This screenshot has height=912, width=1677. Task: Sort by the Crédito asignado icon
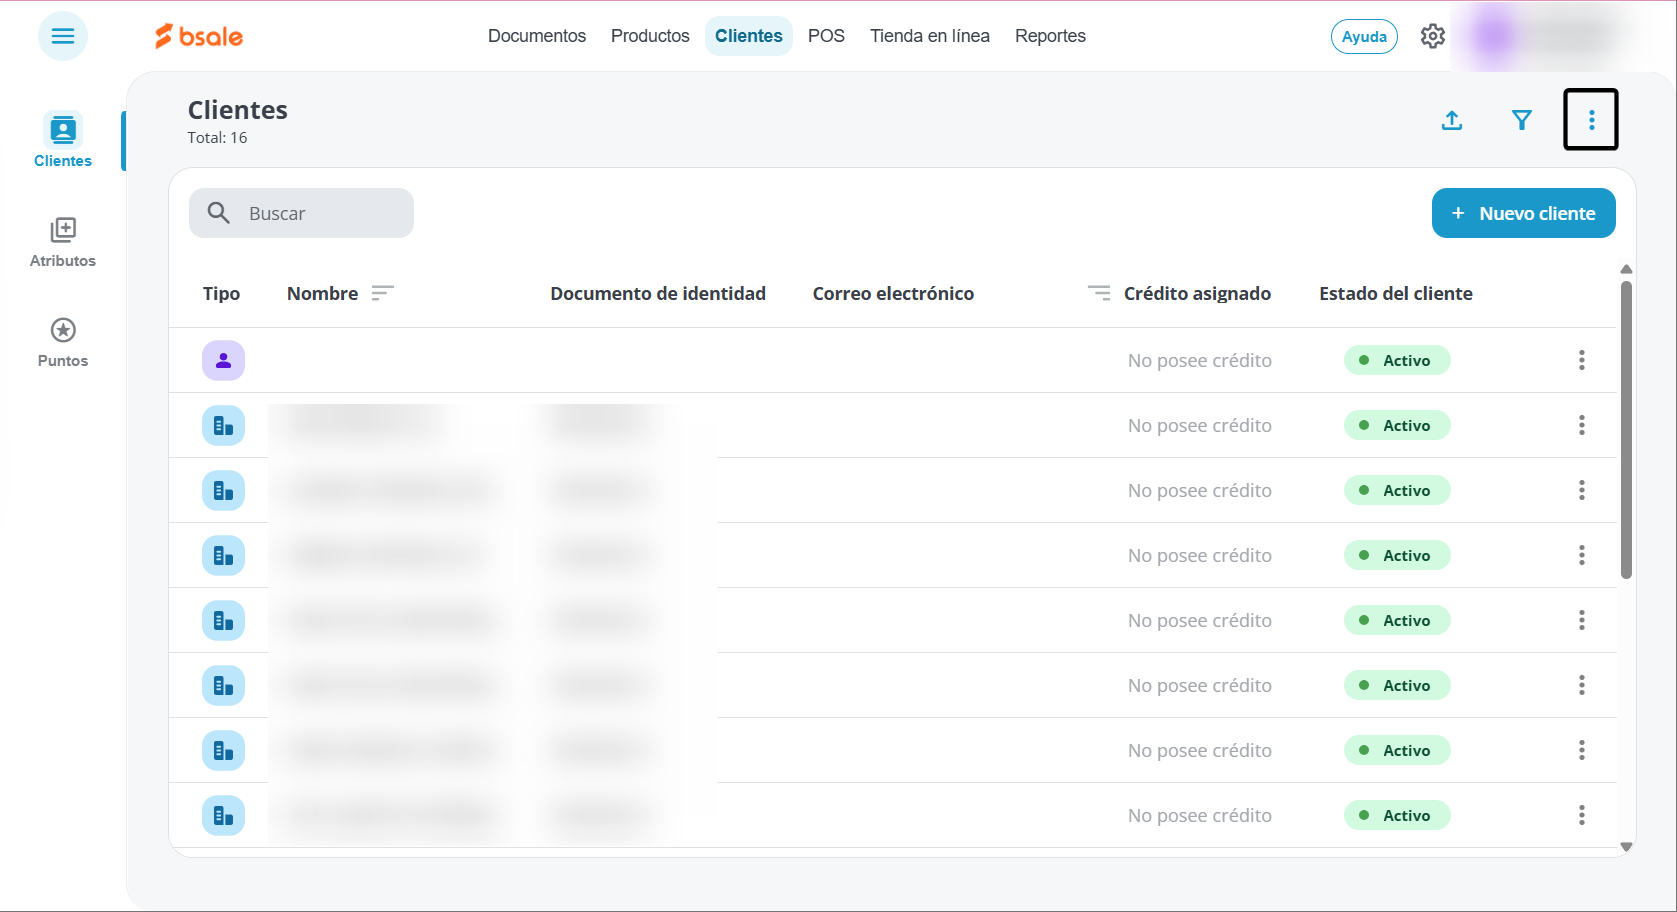pyautogui.click(x=1099, y=293)
